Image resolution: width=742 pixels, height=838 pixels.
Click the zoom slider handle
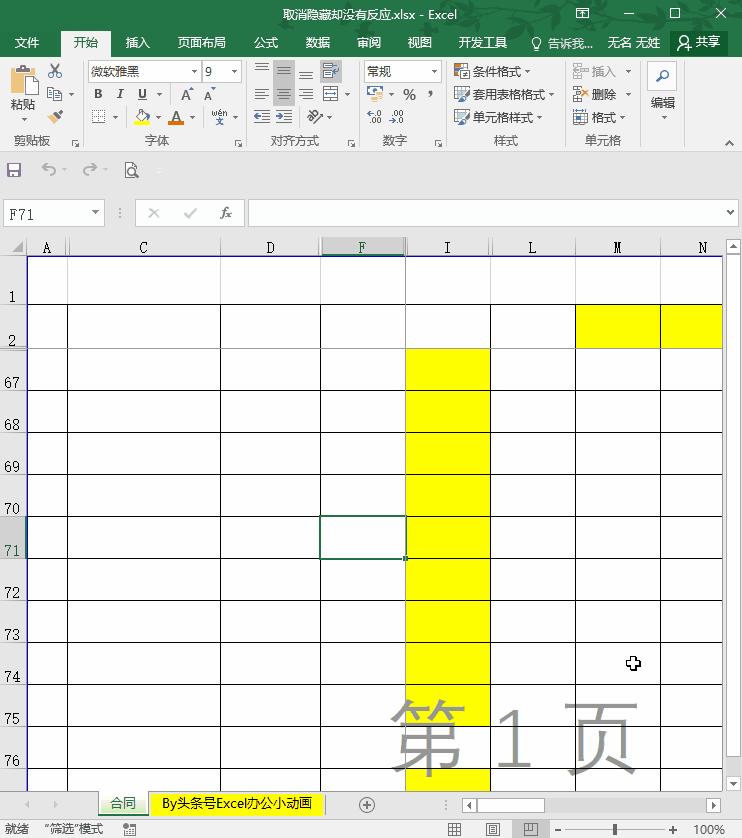click(615, 829)
